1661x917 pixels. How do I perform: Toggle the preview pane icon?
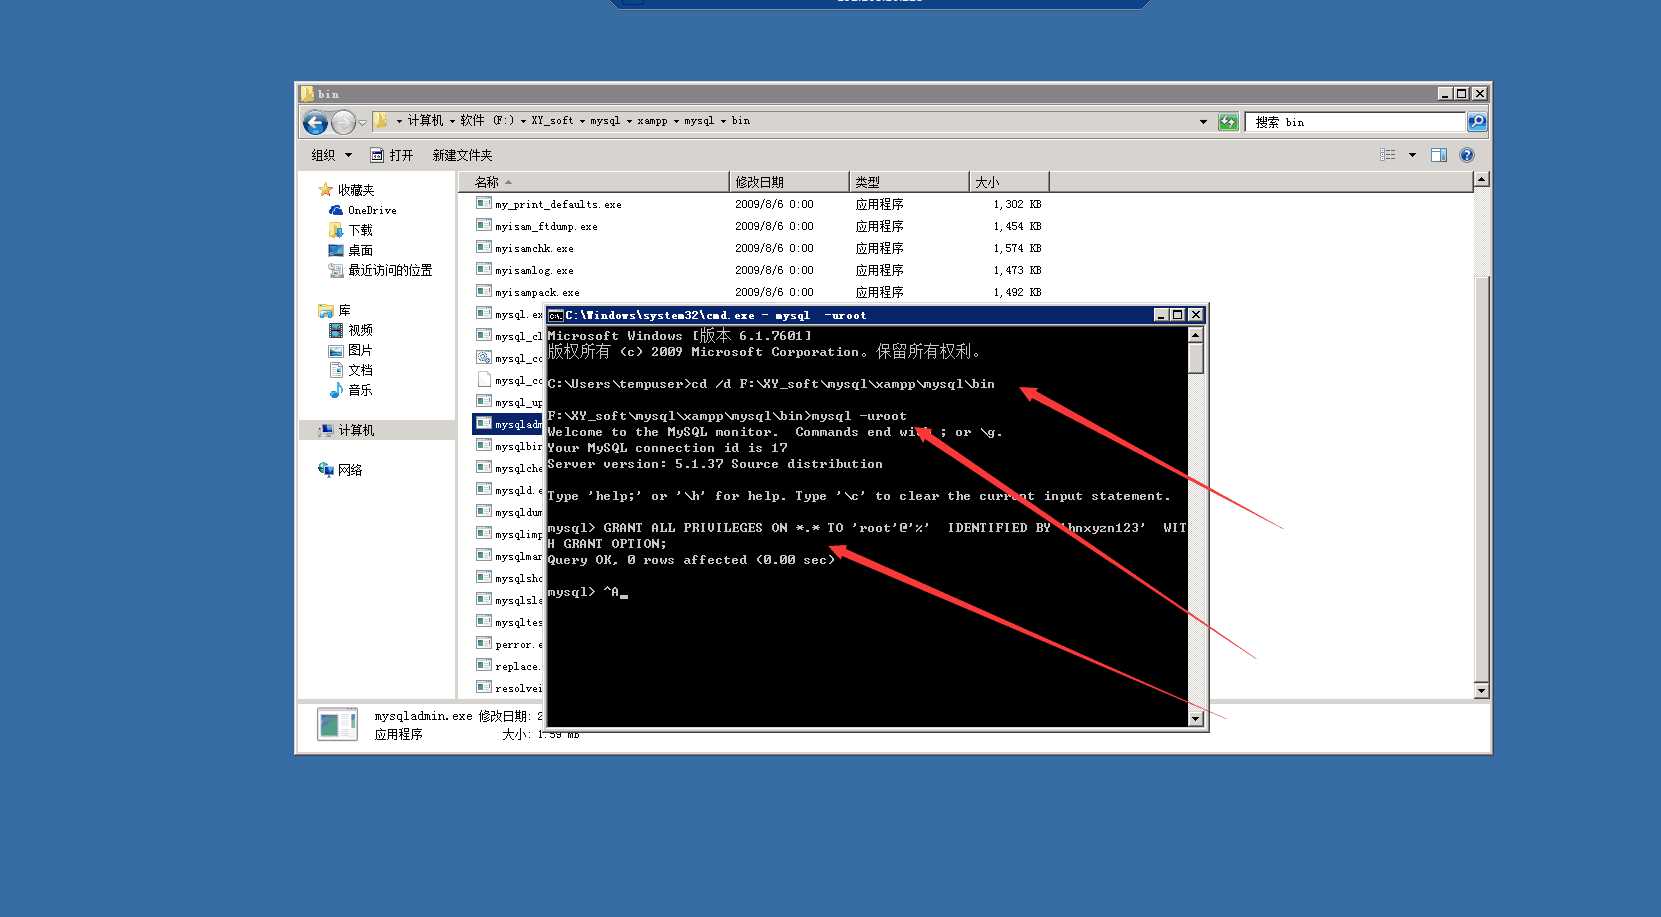1439,155
